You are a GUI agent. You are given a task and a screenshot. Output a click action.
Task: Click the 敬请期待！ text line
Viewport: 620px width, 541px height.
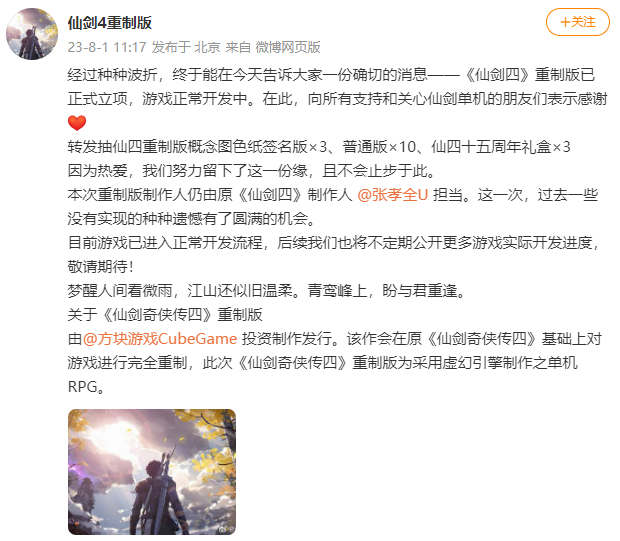tap(101, 267)
